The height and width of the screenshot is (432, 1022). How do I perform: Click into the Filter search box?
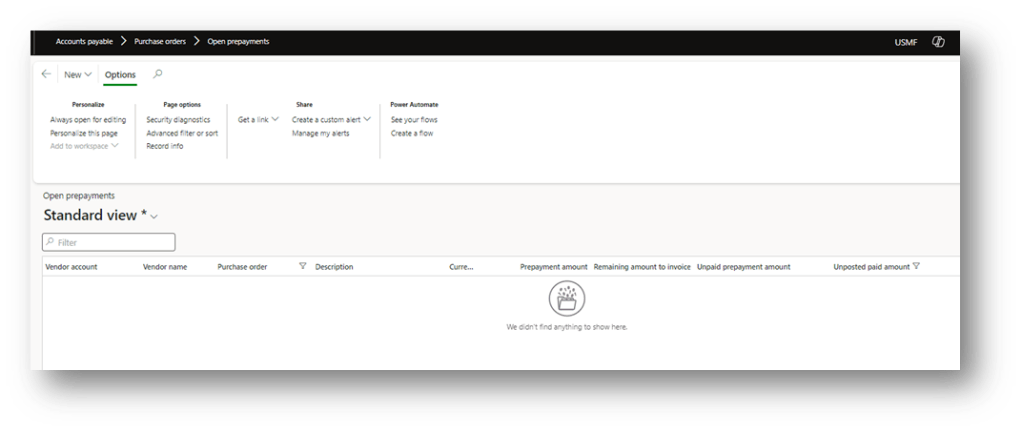click(x=109, y=242)
